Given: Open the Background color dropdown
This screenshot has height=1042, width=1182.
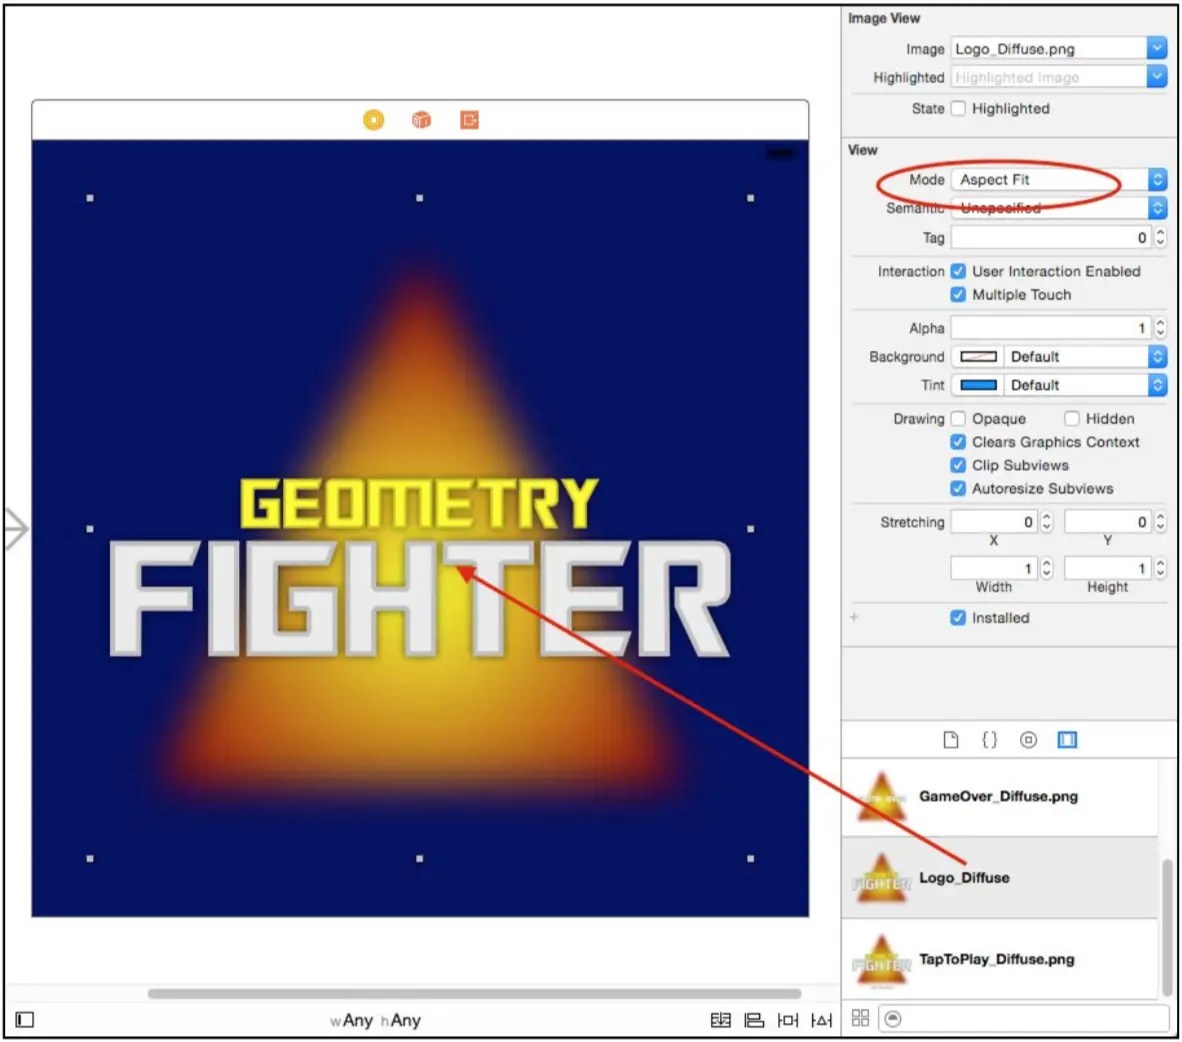Looking at the screenshot, I should (x=1058, y=357).
